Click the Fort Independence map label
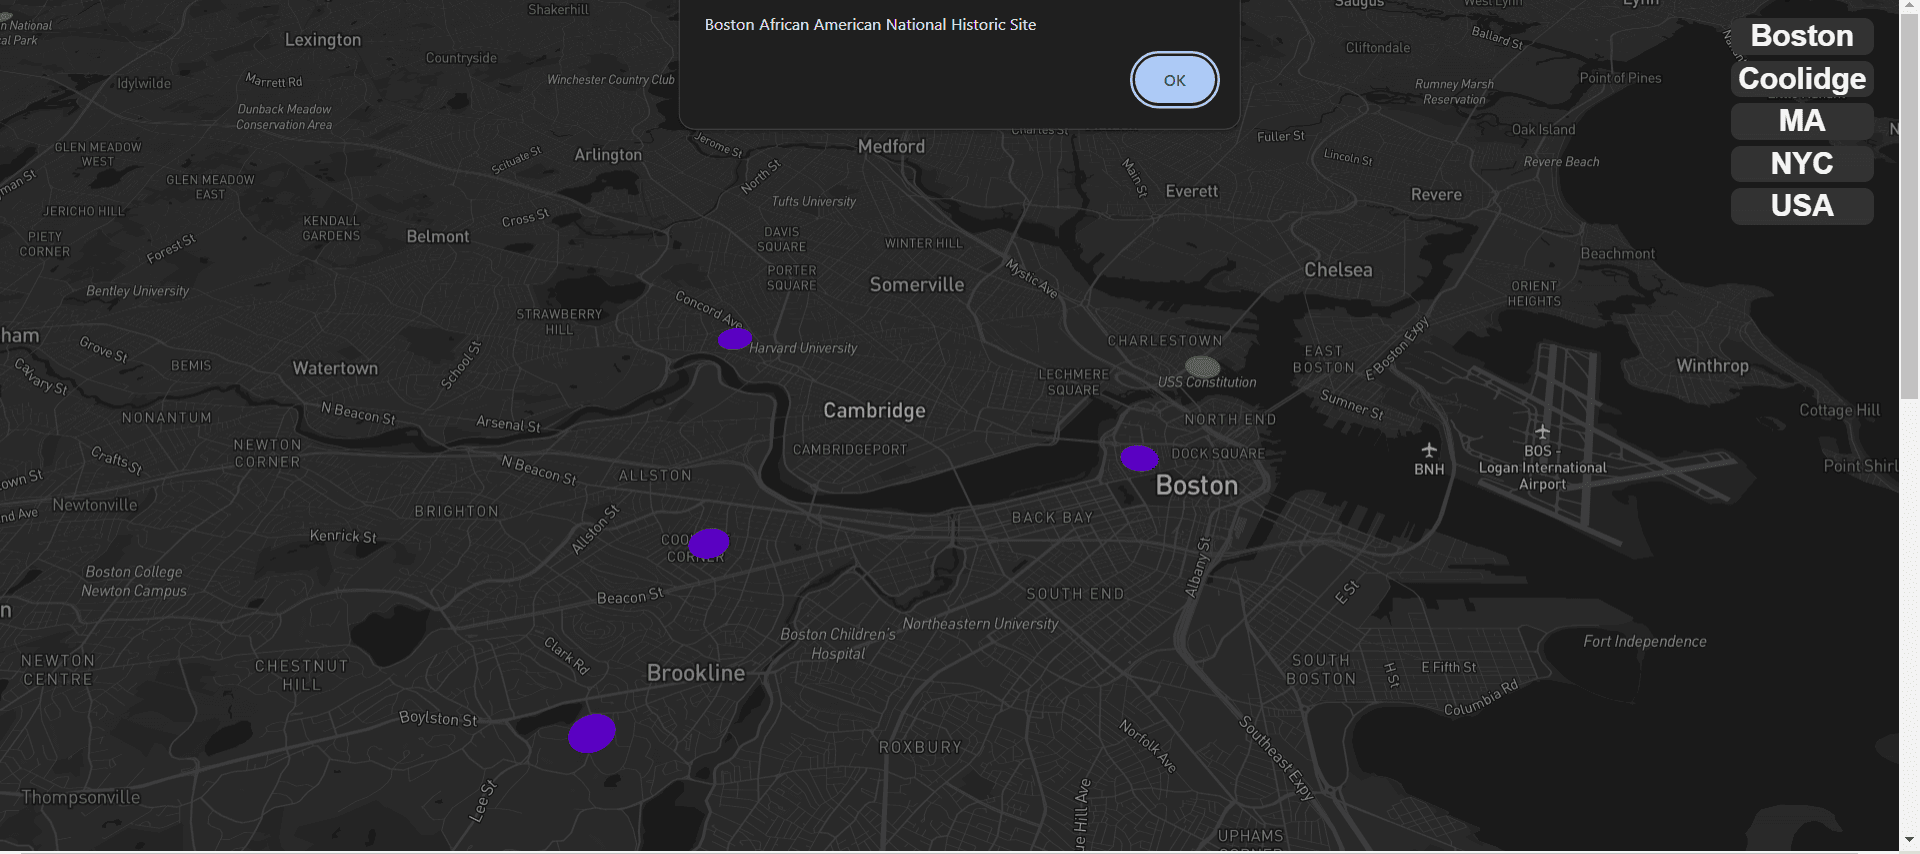The image size is (1920, 854). [x=1644, y=642]
